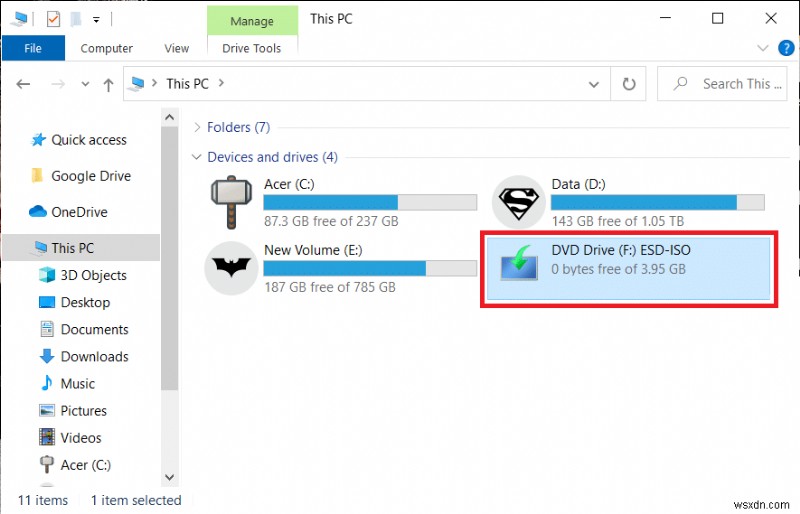Open the Recent locations dropdown

pyautogui.click(x=85, y=84)
